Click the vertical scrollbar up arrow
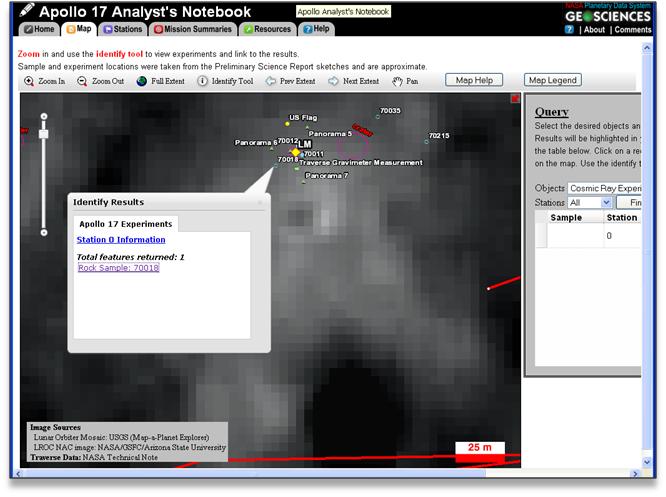 pyautogui.click(x=646, y=48)
